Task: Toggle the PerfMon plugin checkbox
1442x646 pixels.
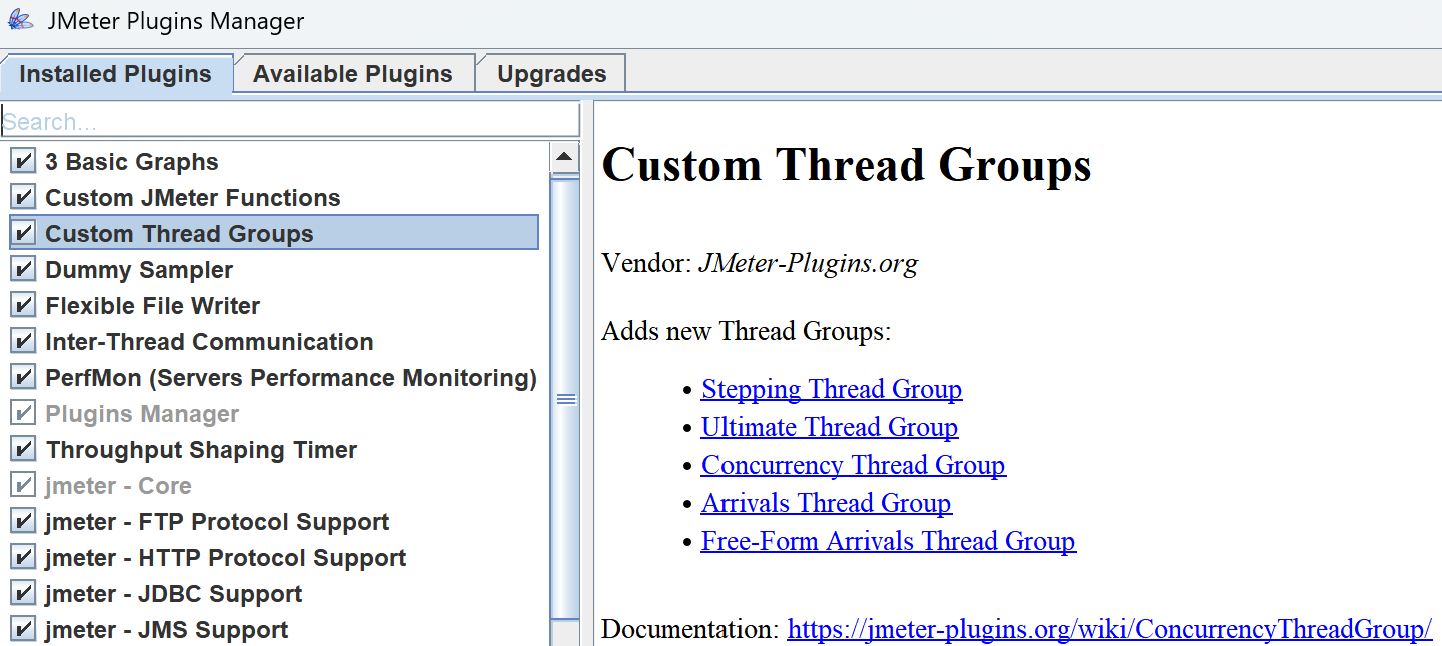Action: [23, 378]
